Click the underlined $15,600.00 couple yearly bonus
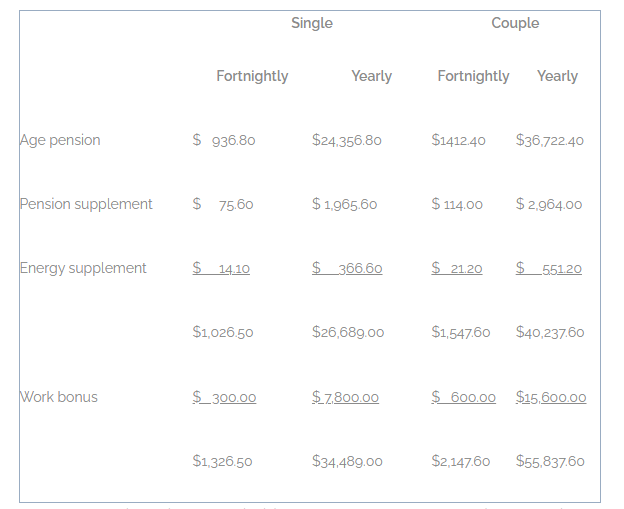 click(551, 398)
